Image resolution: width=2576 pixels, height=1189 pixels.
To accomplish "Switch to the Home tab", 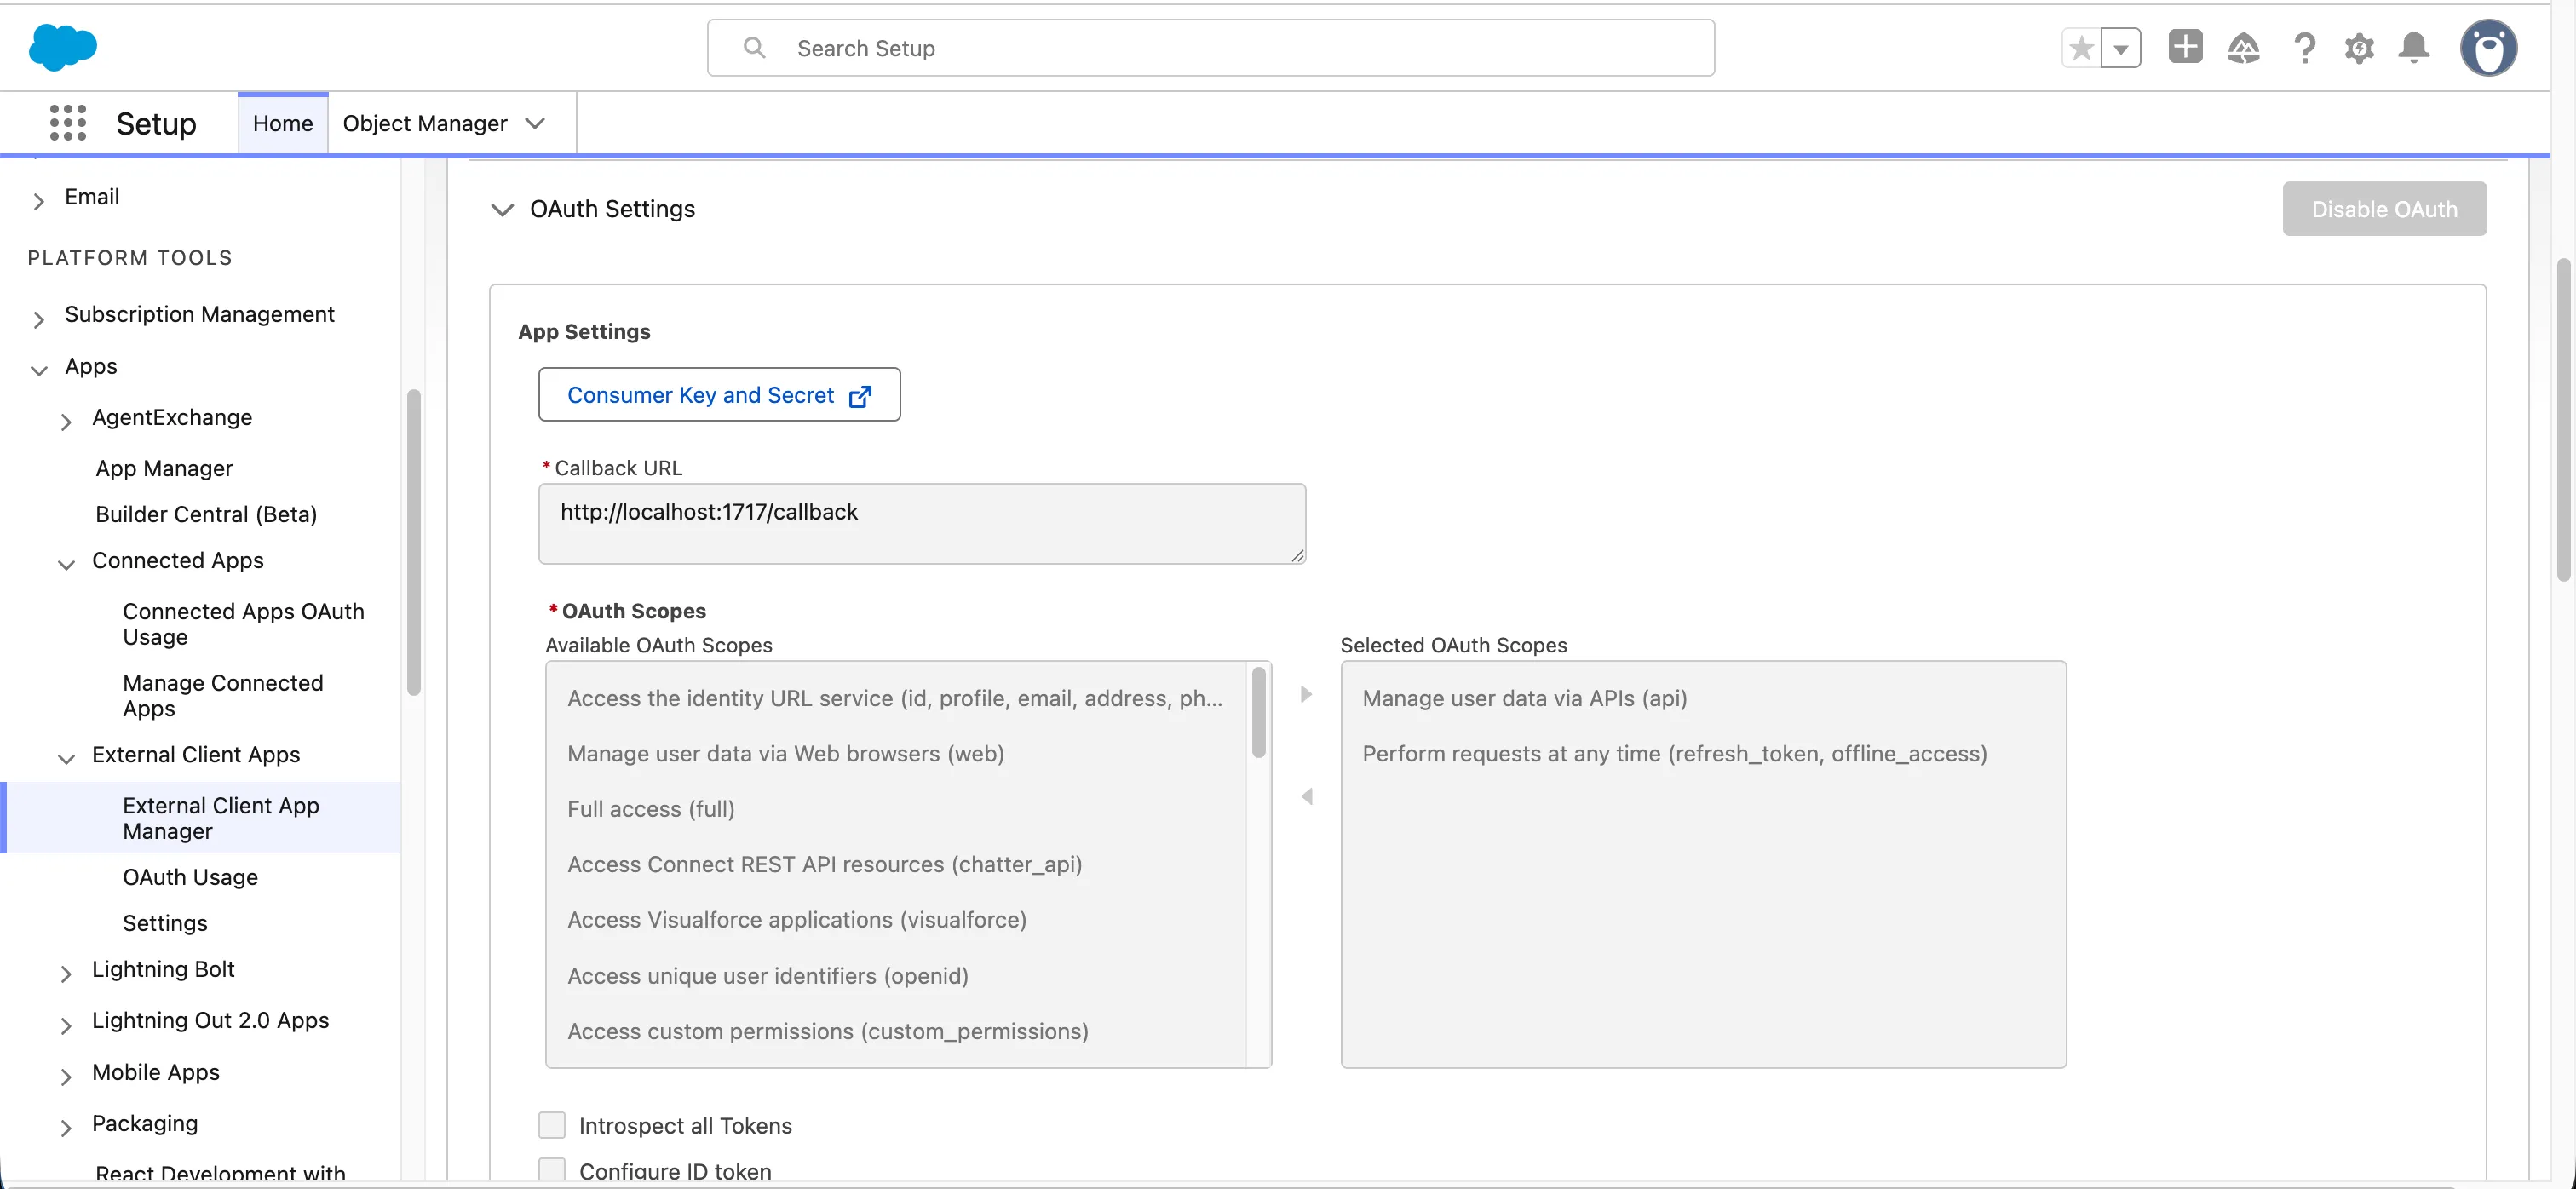I will click(x=283, y=123).
